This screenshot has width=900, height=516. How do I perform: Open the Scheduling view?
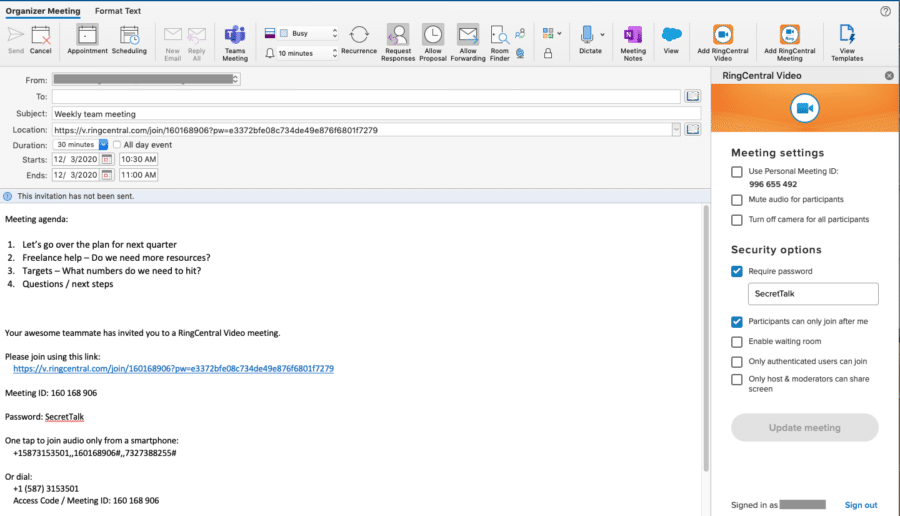(129, 40)
